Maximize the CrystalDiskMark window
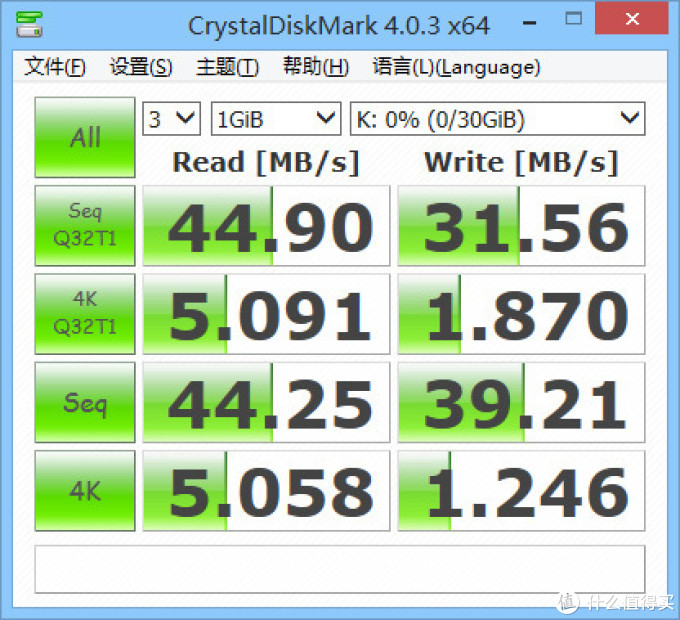Screen dimensions: 680x620 [x=574, y=19]
